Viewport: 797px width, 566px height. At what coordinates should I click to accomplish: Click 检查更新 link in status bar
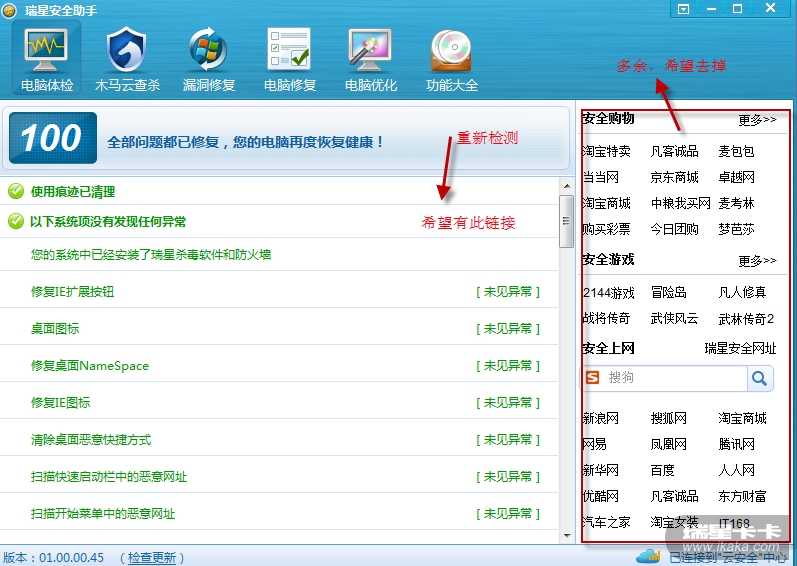[151, 557]
